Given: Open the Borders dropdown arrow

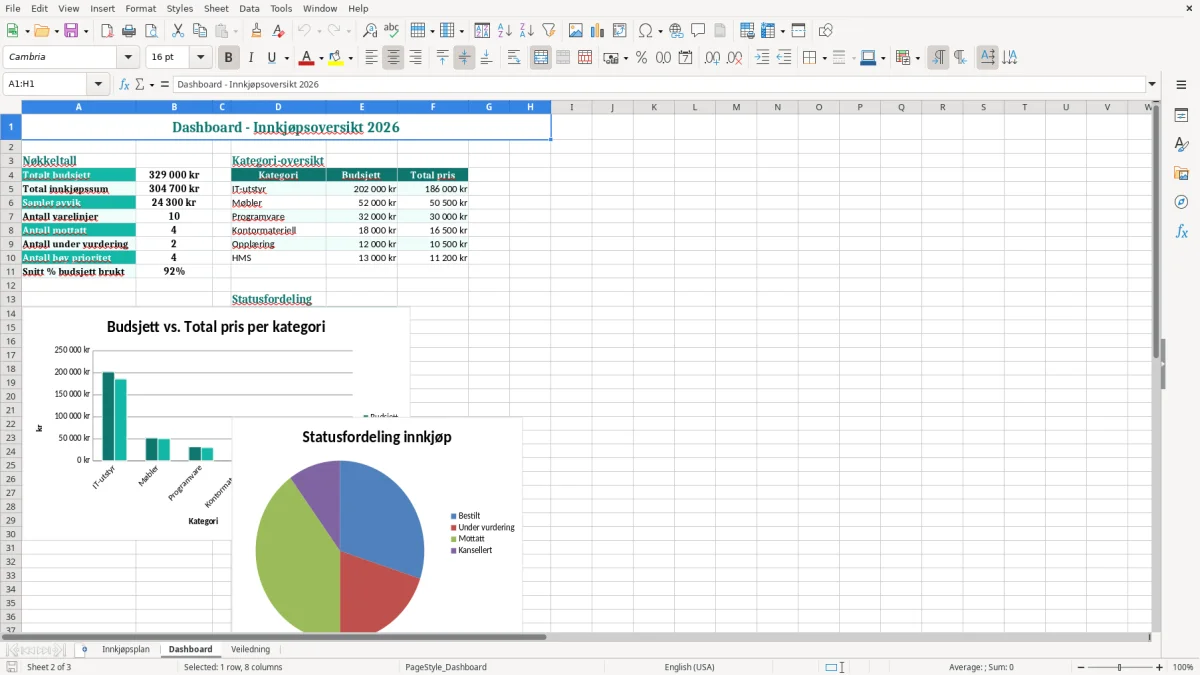Looking at the screenshot, I should tap(823, 58).
